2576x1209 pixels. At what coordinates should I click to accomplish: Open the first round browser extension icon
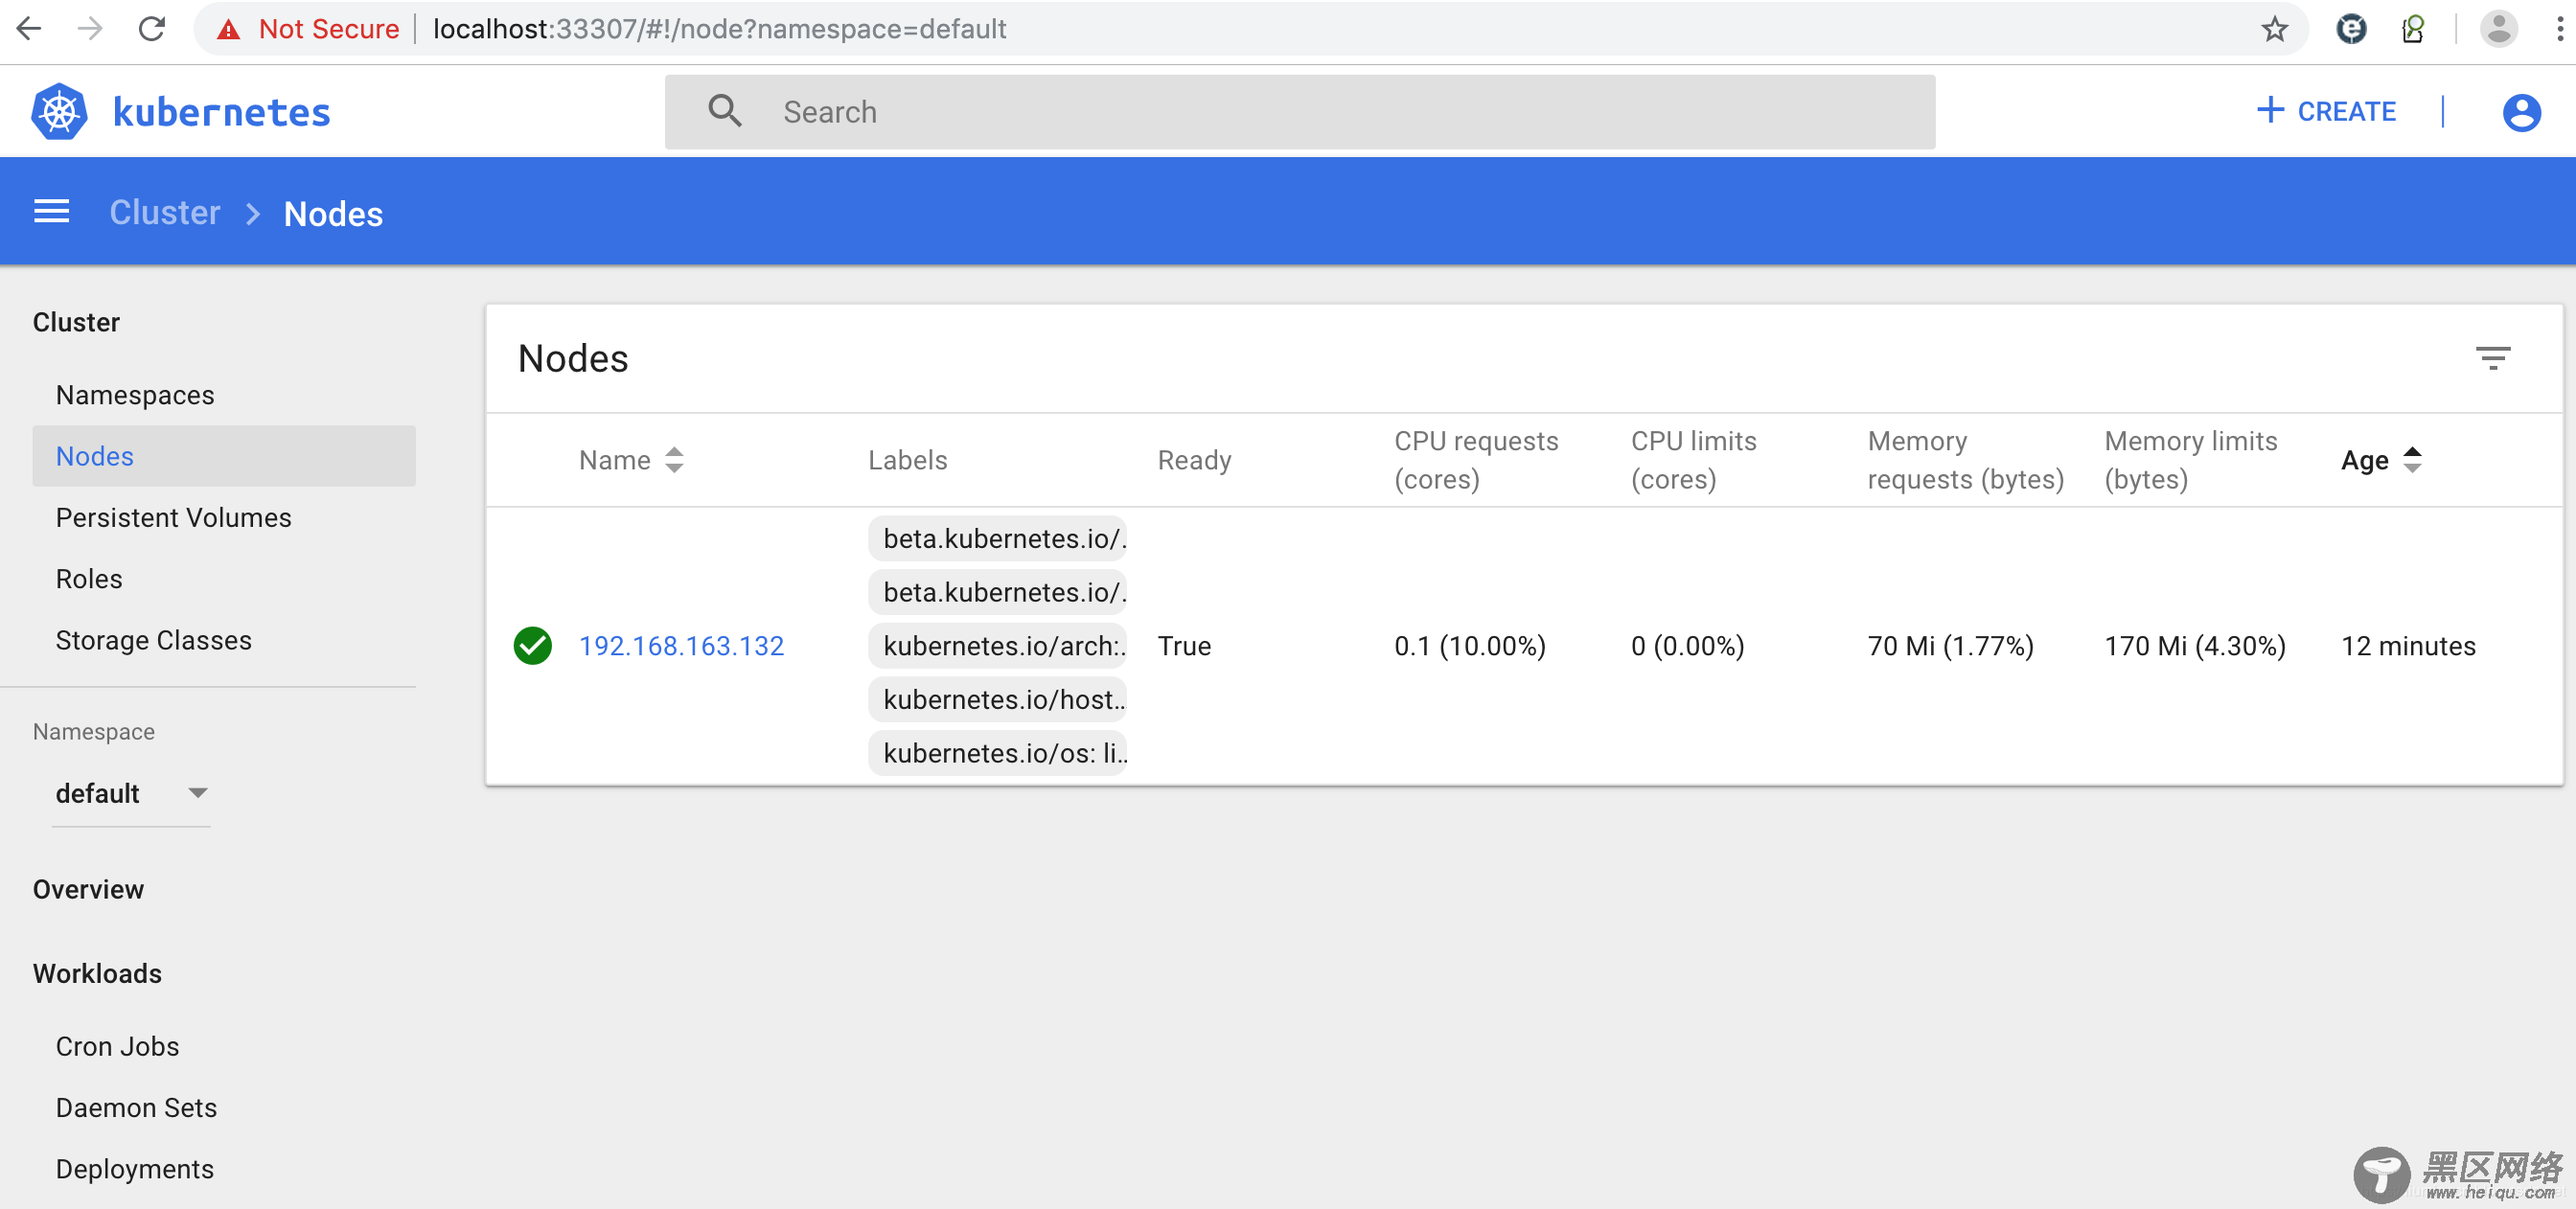pos(2351,29)
